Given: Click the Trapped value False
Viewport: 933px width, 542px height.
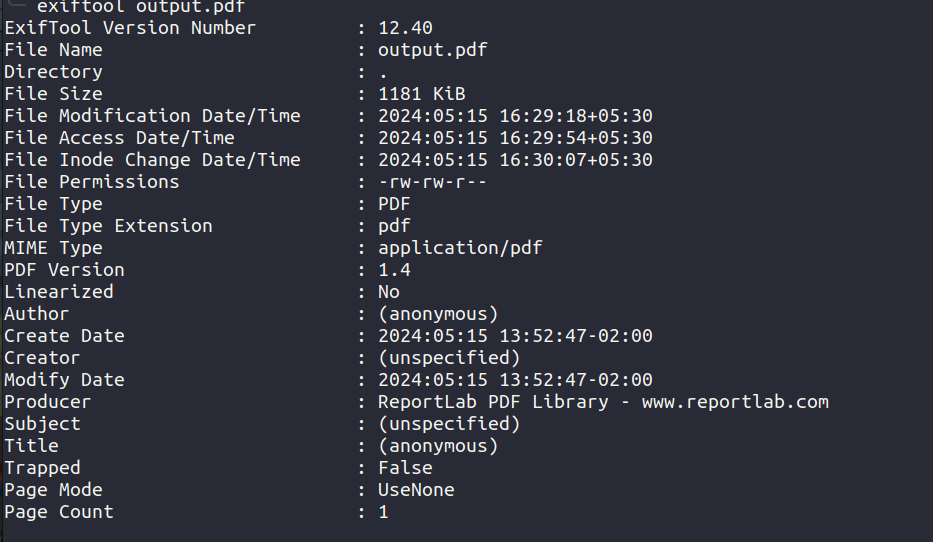Looking at the screenshot, I should point(405,468).
